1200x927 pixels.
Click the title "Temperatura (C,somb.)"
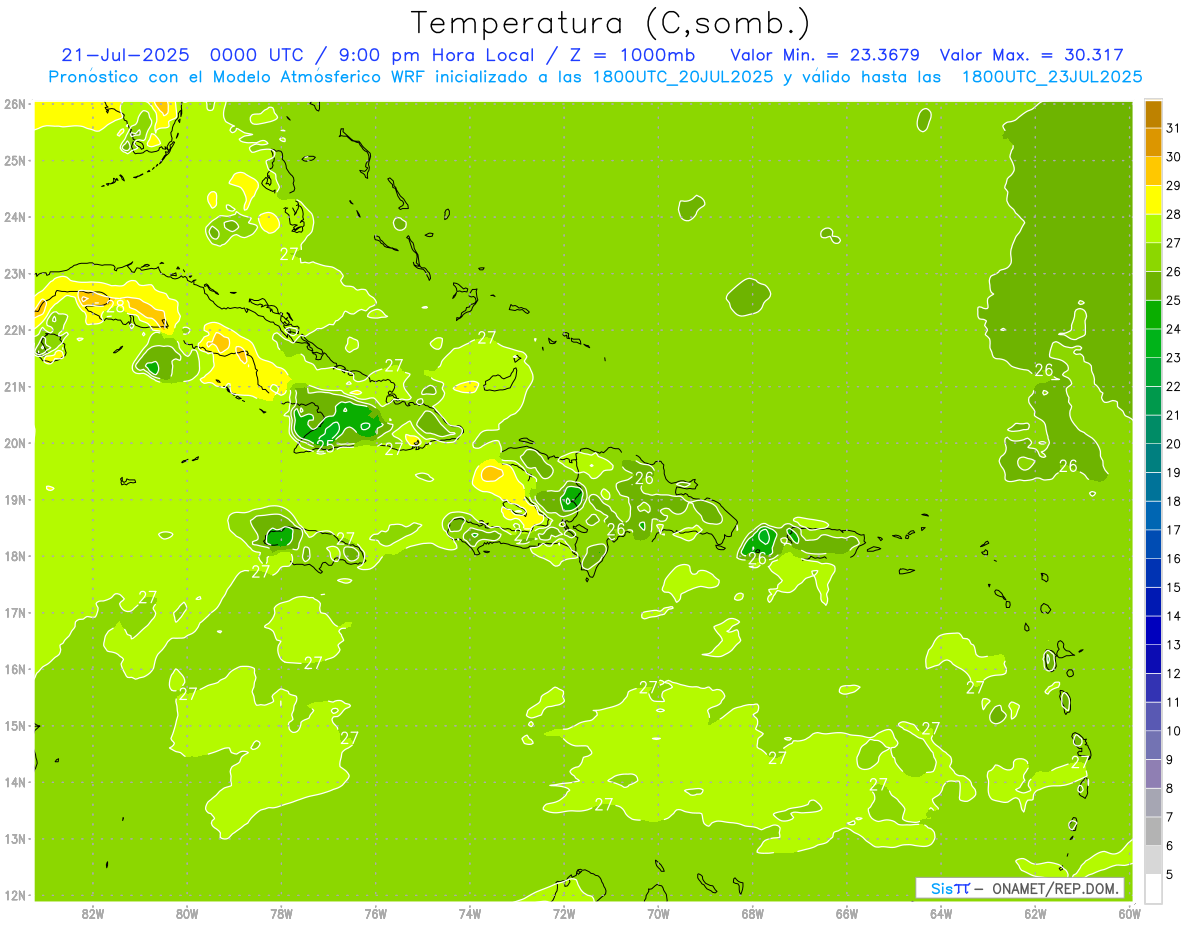[610, 23]
